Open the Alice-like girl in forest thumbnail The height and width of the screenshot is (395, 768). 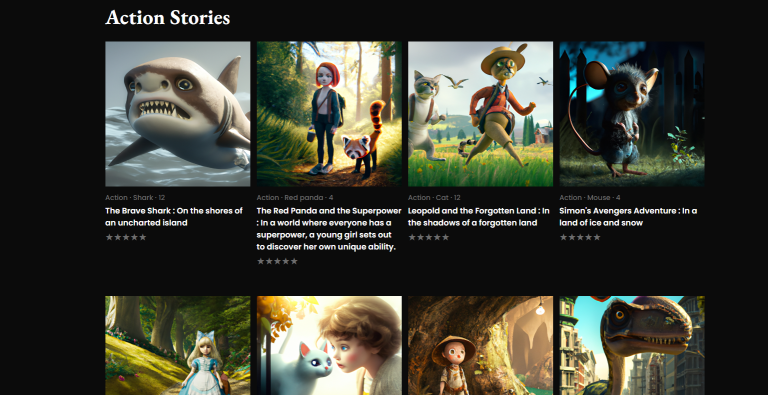pyautogui.click(x=178, y=346)
